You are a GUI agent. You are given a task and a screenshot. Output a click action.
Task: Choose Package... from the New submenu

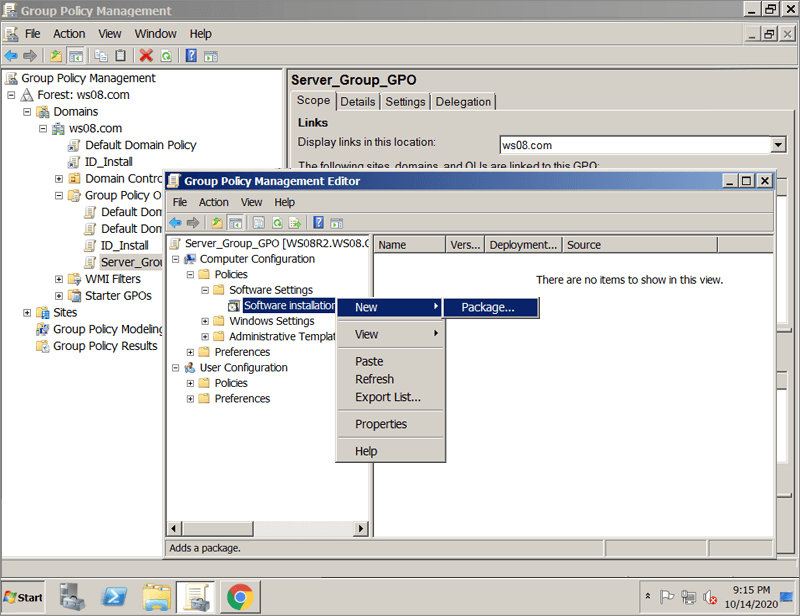click(488, 308)
